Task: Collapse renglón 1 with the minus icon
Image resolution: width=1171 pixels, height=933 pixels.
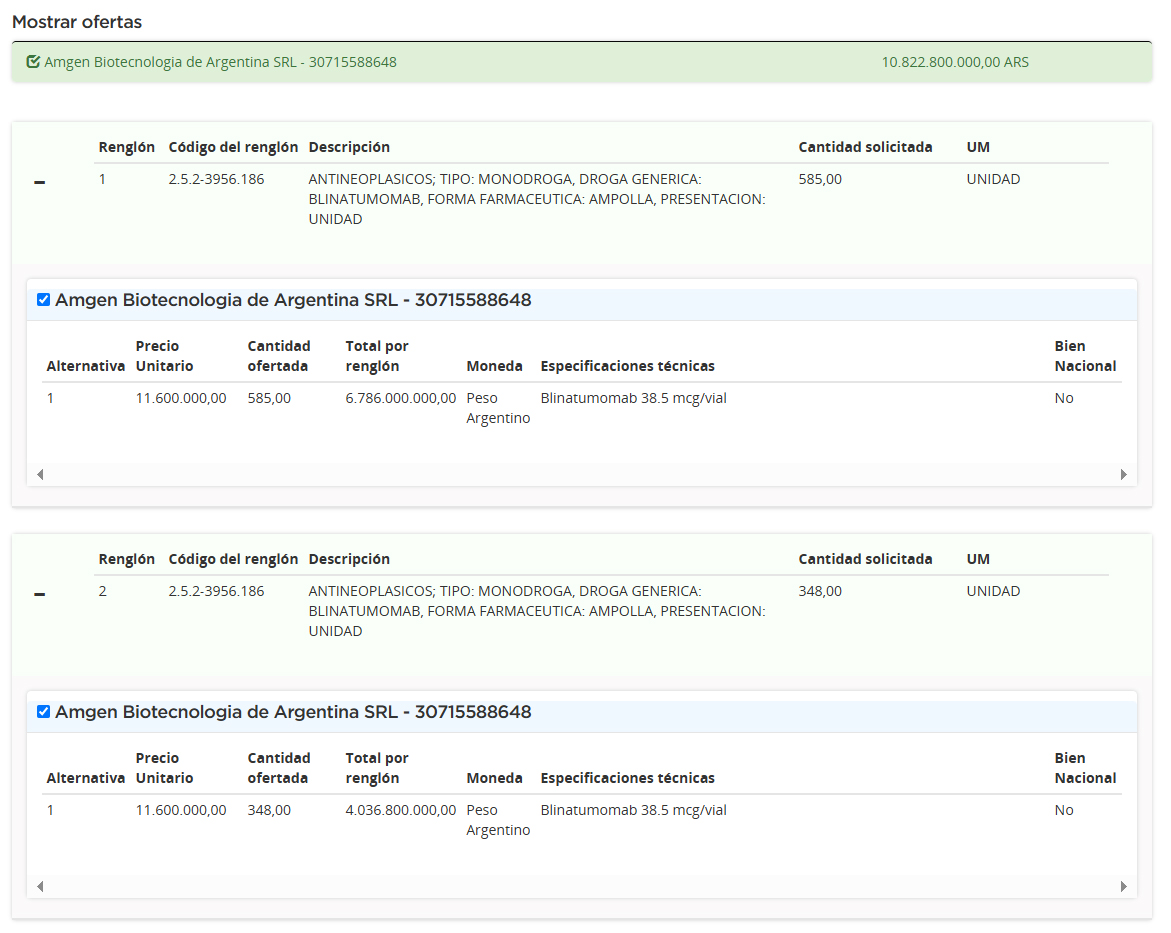Action: point(40,182)
